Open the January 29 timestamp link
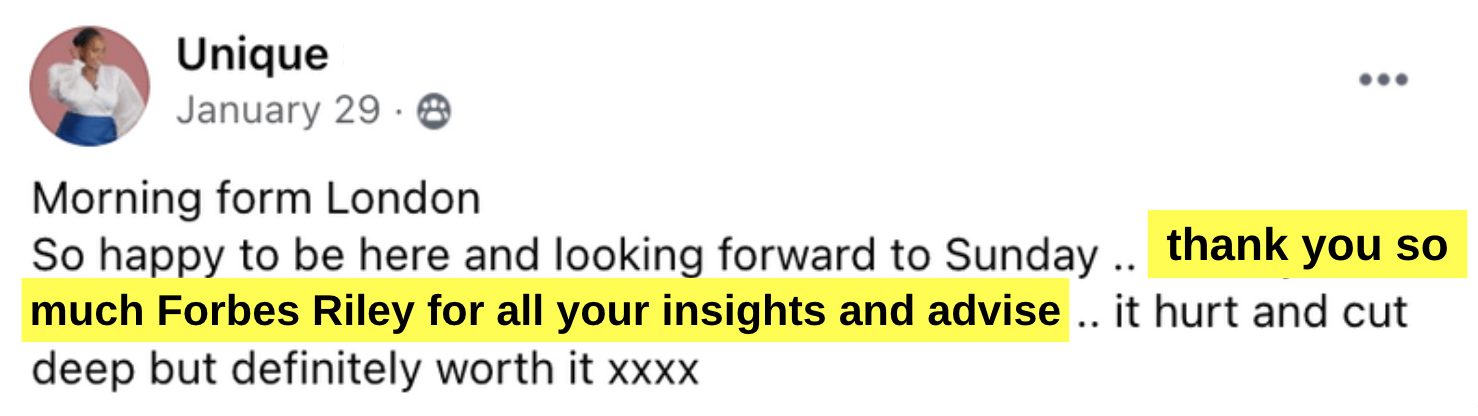Screen dimensions: 1478x416 [x=278, y=110]
